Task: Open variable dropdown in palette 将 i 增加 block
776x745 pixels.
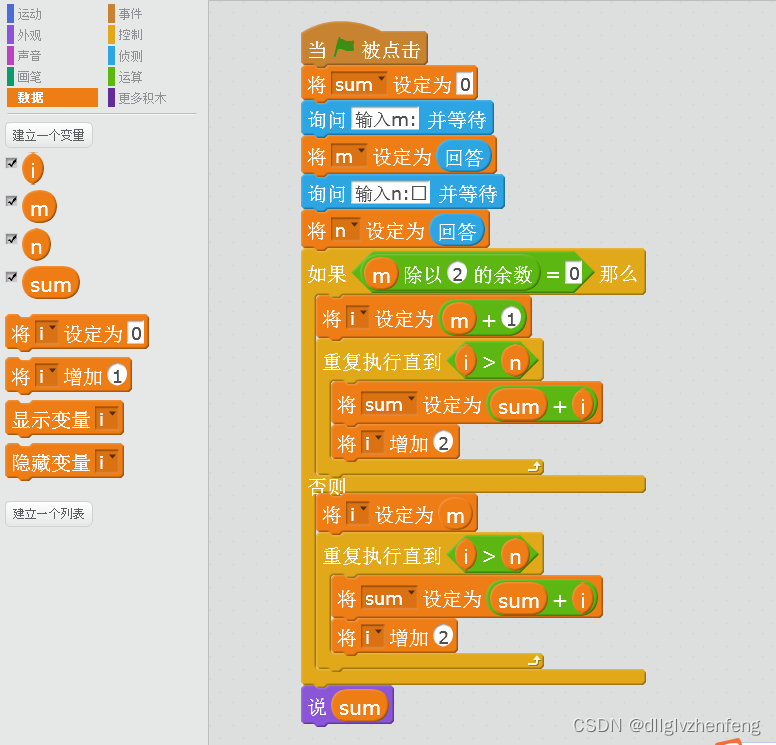Action: pos(47,376)
